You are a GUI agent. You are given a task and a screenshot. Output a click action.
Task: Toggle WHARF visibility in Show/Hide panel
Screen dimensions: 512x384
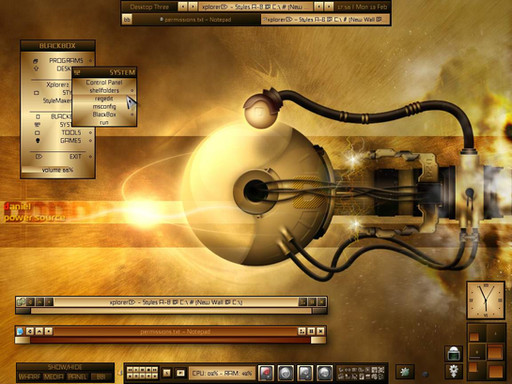tap(29, 377)
